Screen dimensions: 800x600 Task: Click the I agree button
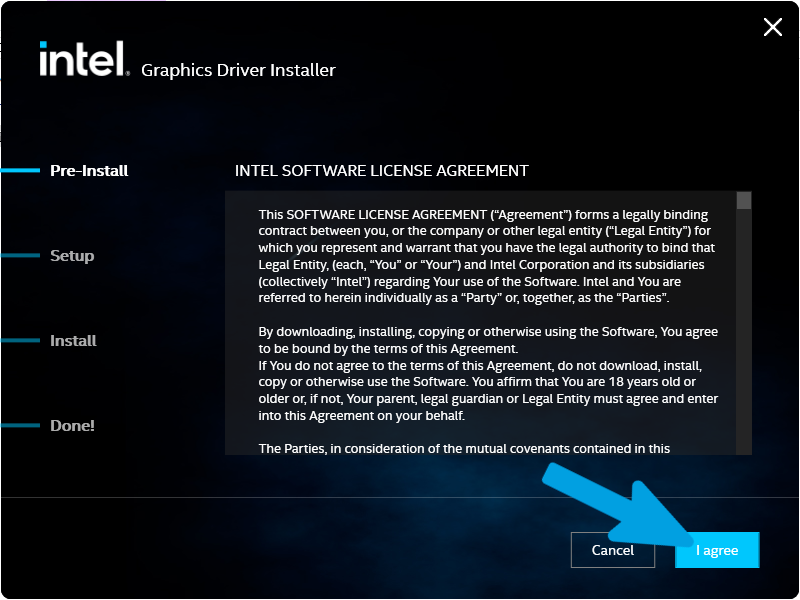coord(717,550)
